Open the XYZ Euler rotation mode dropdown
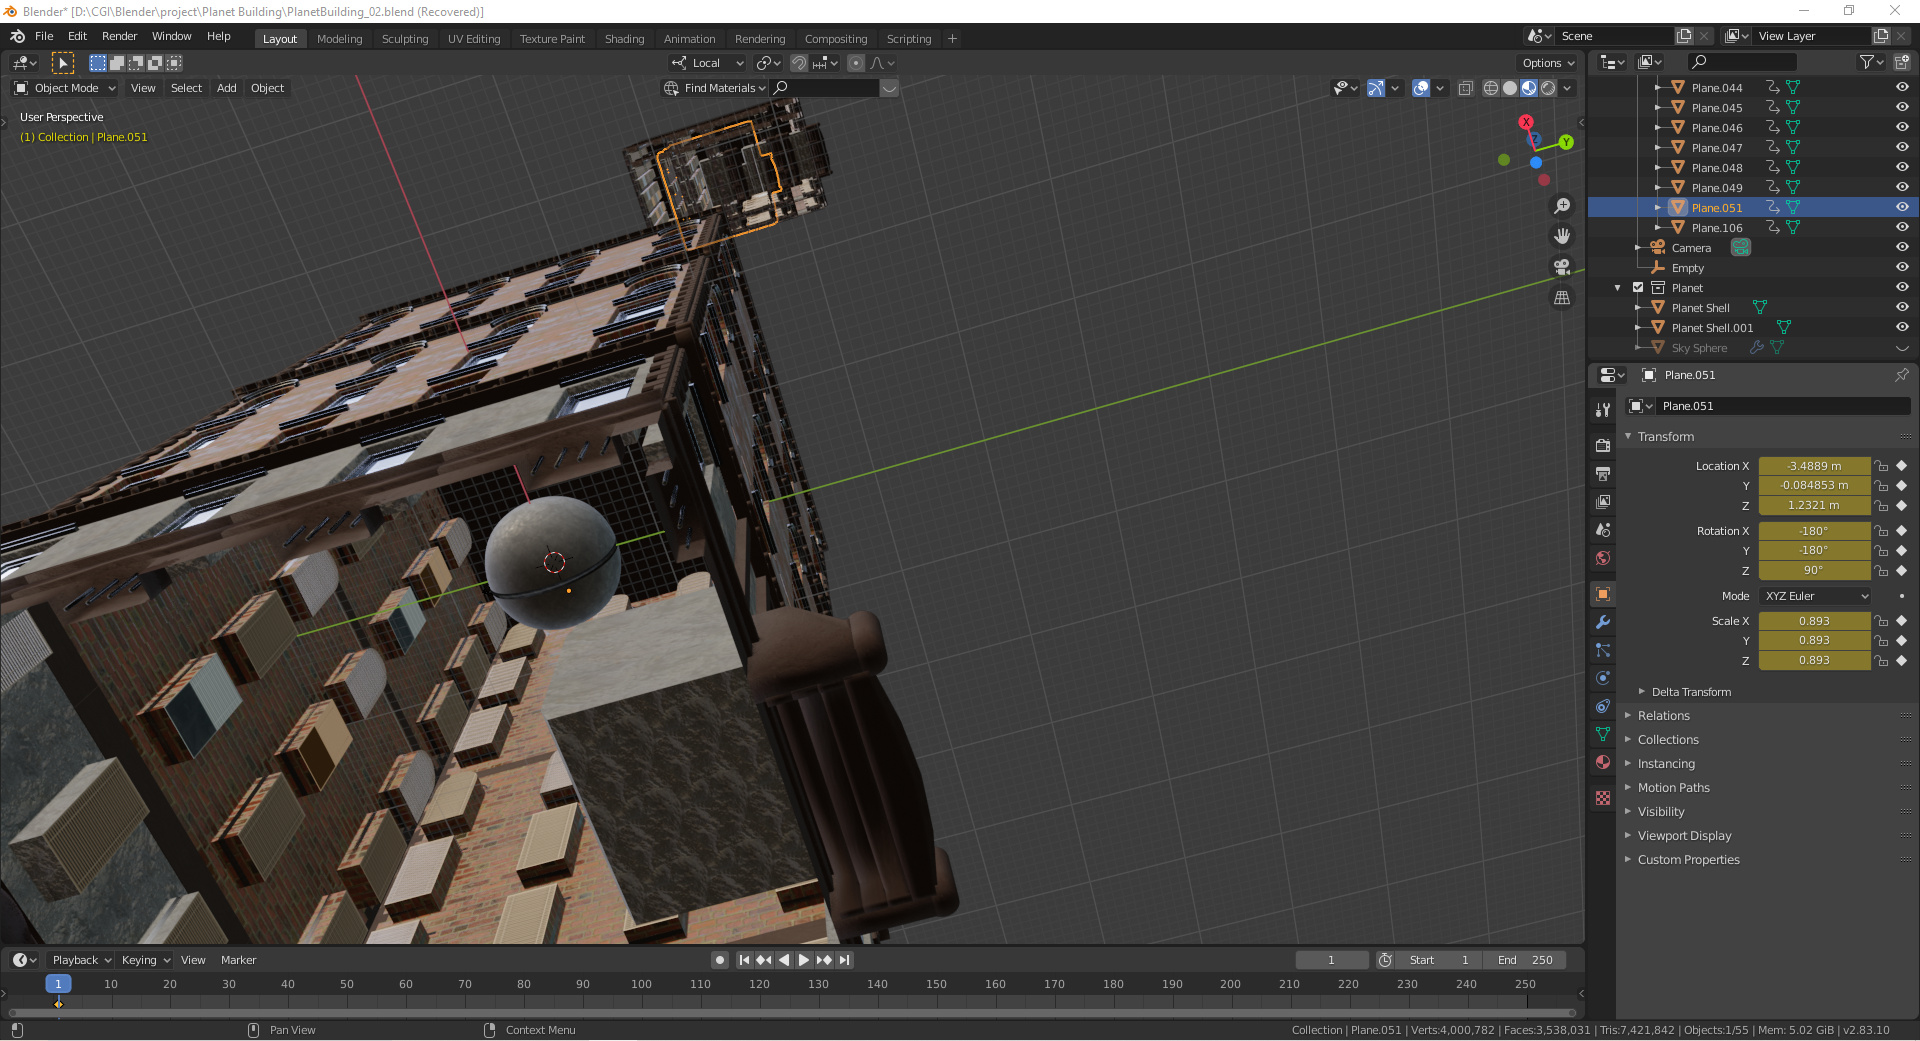This screenshot has width=1920, height=1041. point(1815,596)
